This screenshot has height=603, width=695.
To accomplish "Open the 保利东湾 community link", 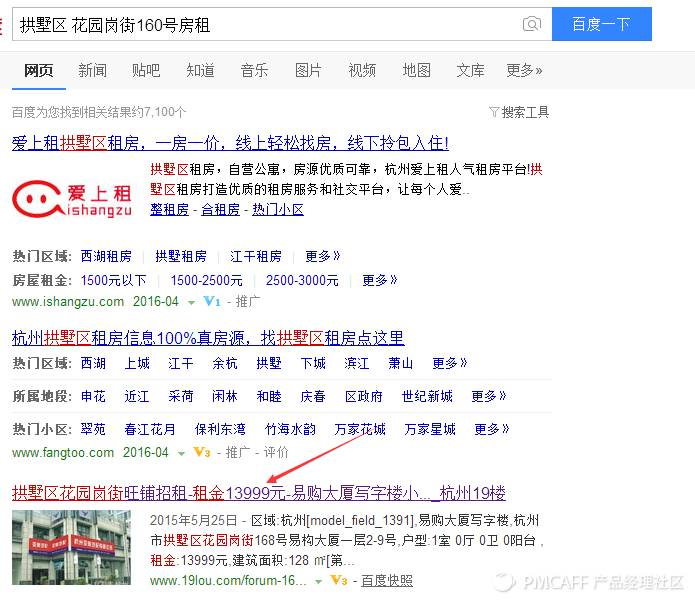I will click(220, 429).
